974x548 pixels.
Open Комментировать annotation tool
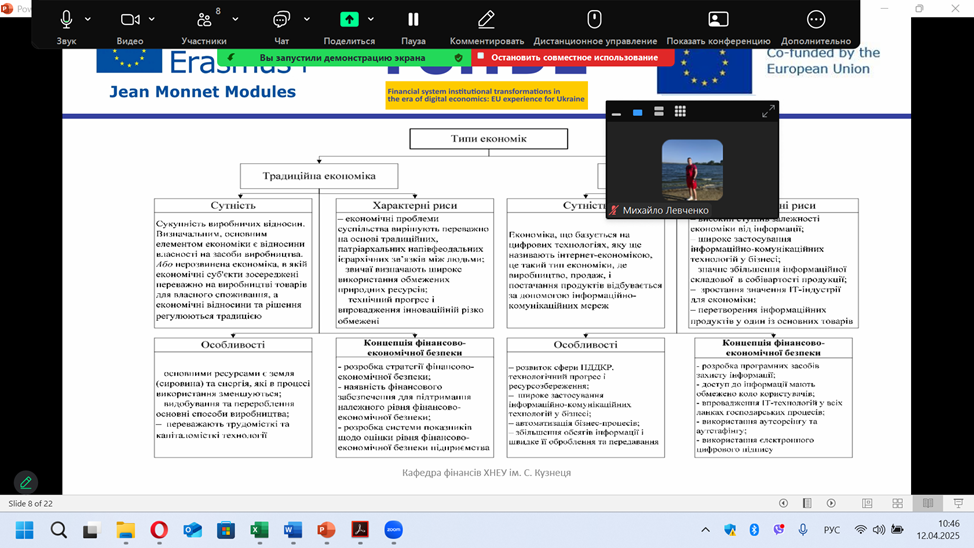point(486,26)
